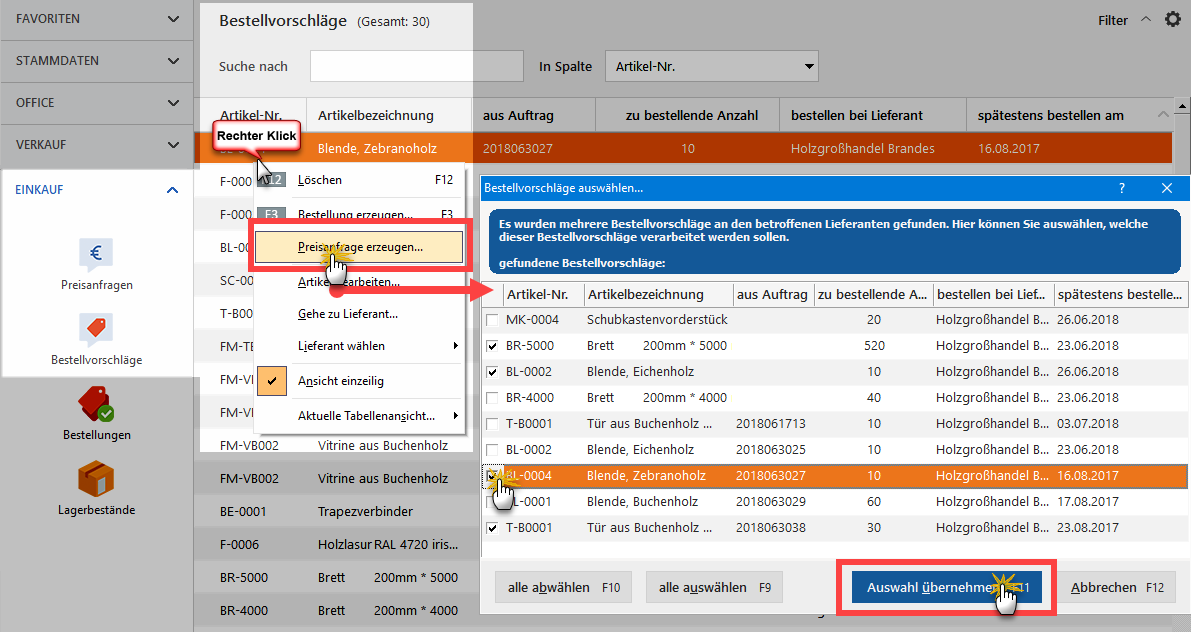Click alle auswählen F9 button
The height and width of the screenshot is (632, 1191).
(715, 587)
